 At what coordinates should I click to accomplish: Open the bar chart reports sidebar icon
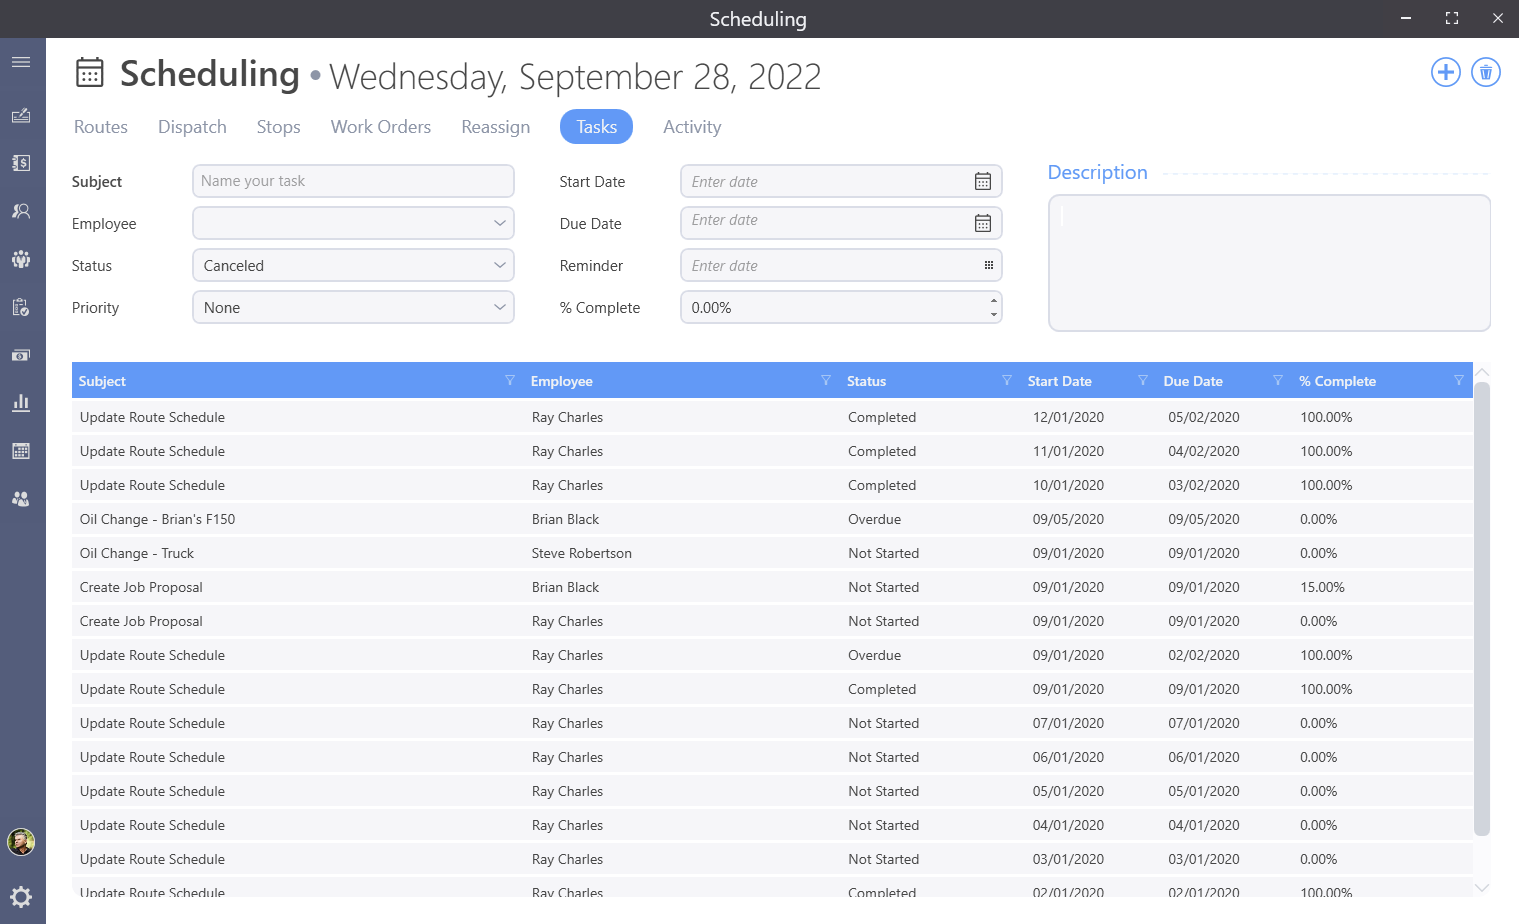point(21,403)
